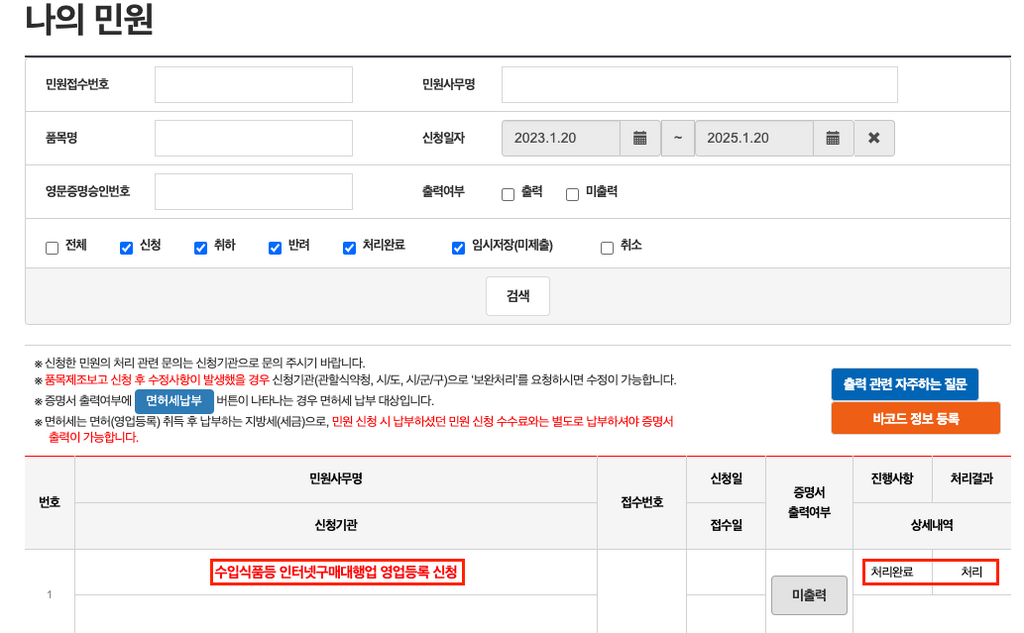Image resolution: width=1024 pixels, height=633 pixels.
Task: Click the 진행사항 column header
Action: [x=892, y=479]
